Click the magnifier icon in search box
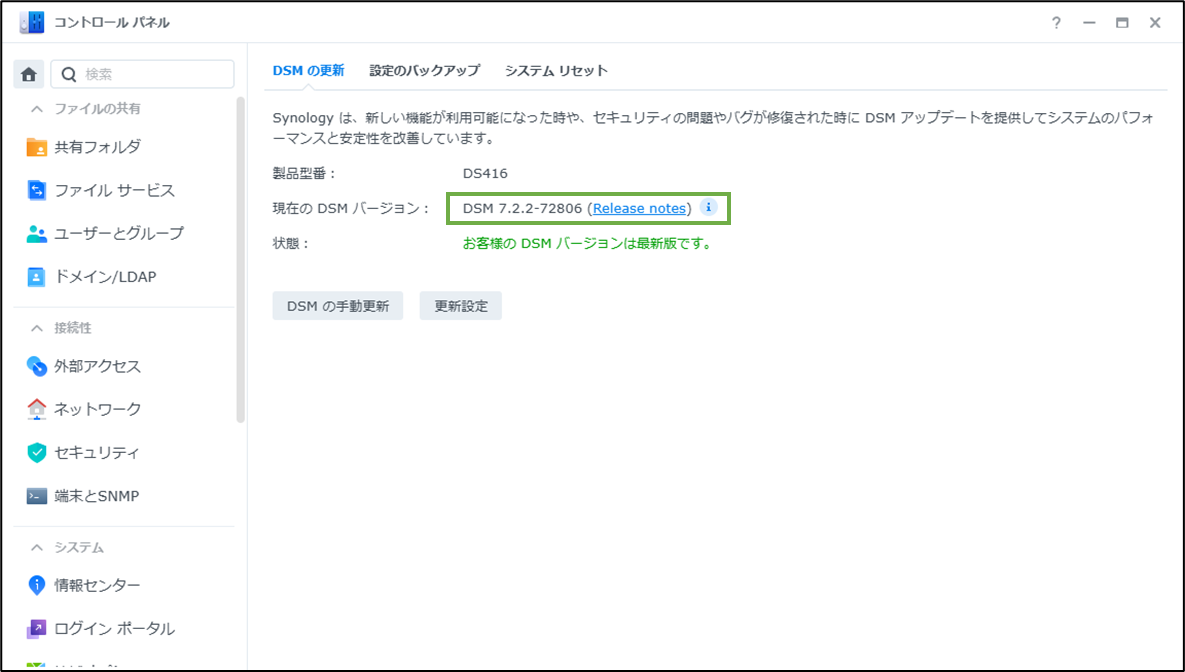Viewport: 1185px width, 672px height. click(x=69, y=74)
